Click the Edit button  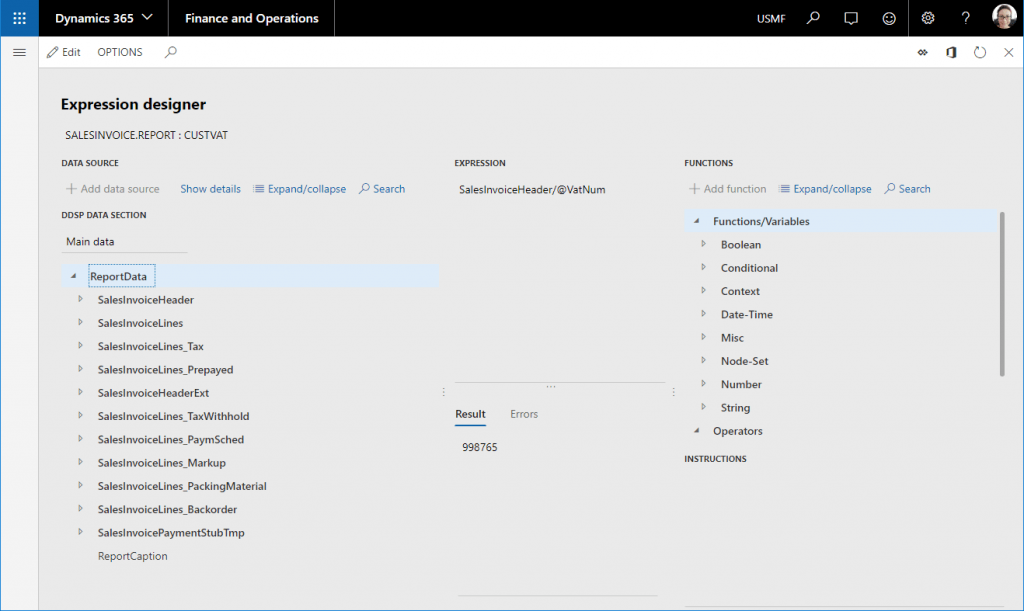[x=63, y=52]
